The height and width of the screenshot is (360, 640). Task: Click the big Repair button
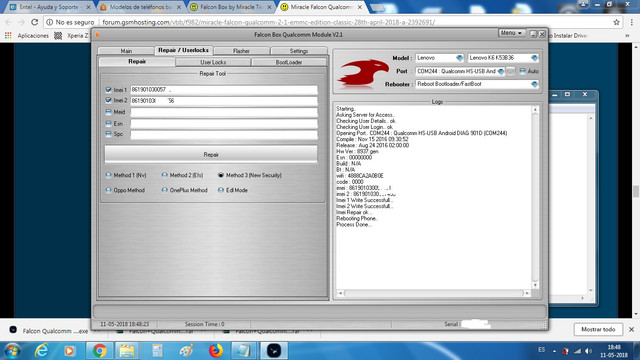211,155
